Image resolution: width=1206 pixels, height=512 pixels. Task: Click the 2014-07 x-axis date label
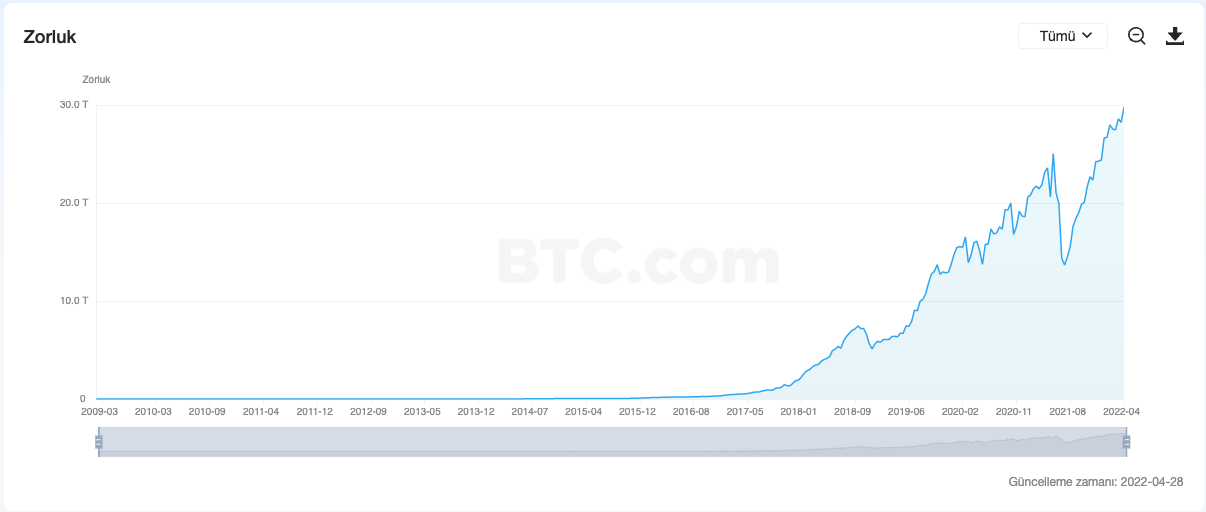coord(529,411)
